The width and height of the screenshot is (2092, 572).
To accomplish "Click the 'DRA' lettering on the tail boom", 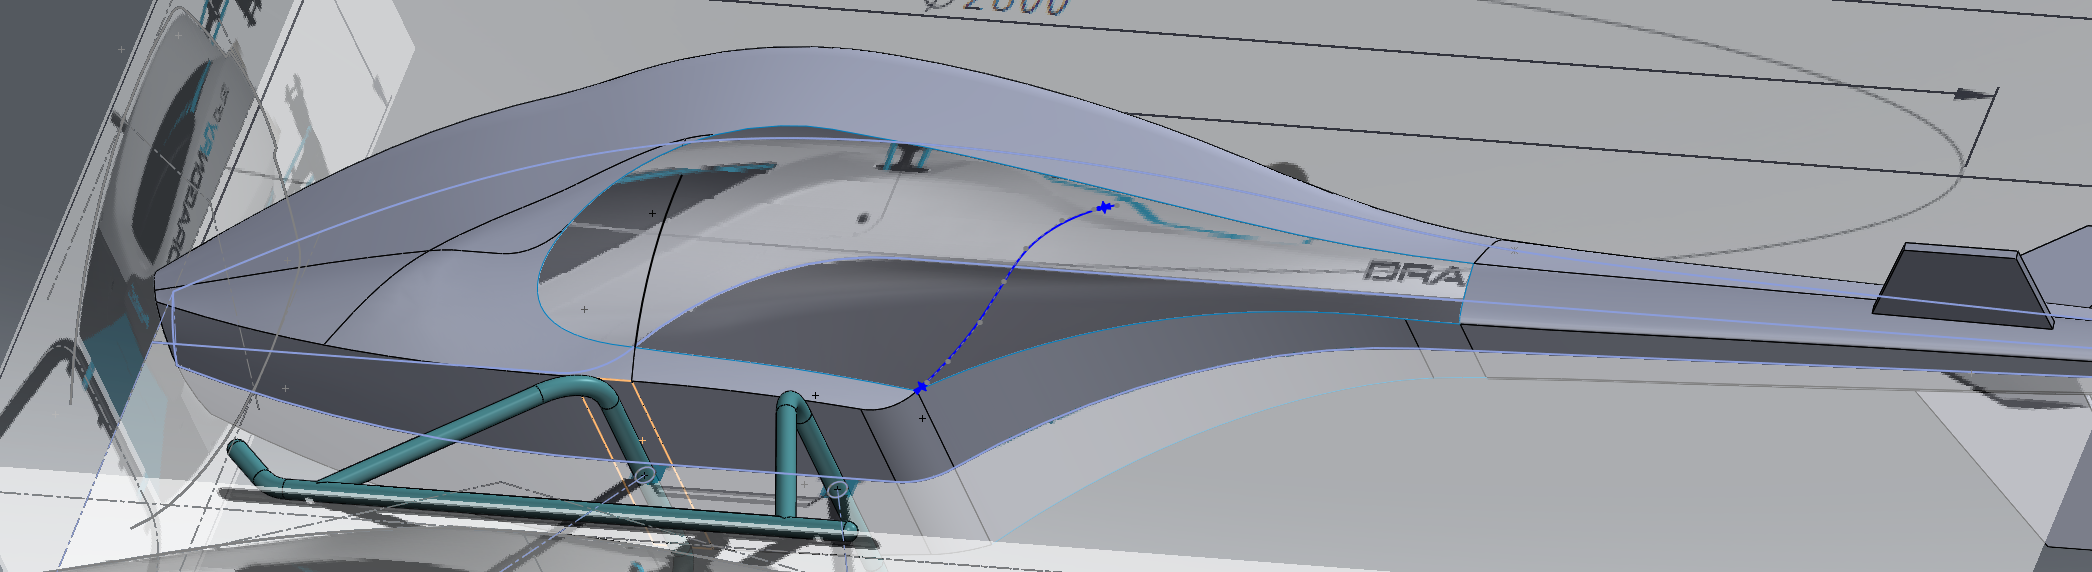I will tap(1414, 273).
